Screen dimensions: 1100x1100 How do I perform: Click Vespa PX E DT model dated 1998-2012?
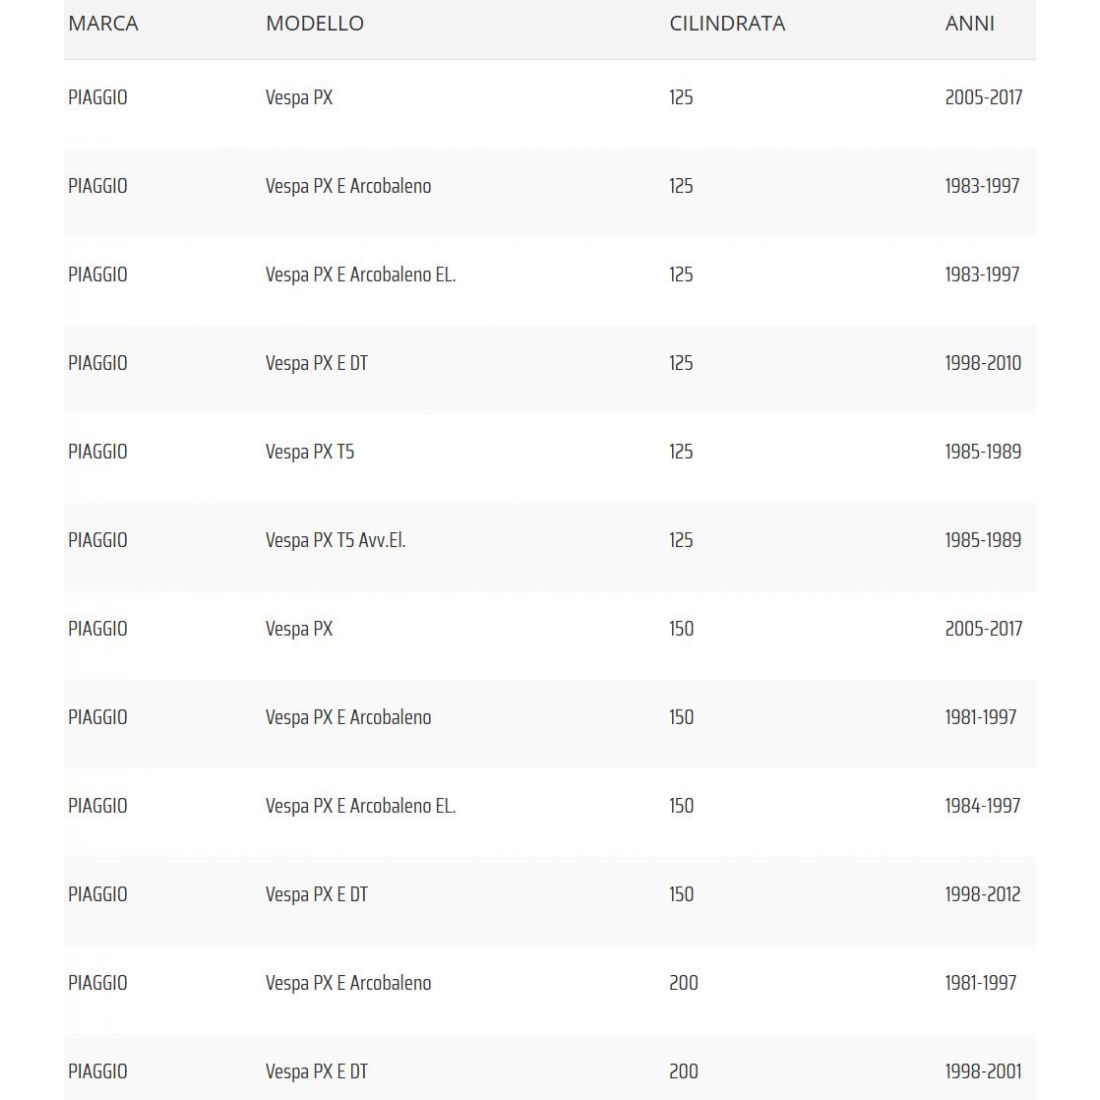coord(316,894)
